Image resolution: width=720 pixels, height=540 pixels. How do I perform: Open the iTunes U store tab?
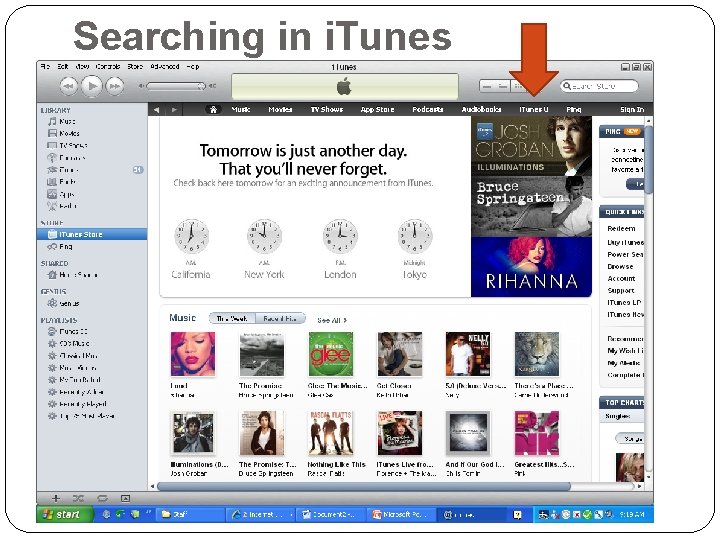click(534, 109)
